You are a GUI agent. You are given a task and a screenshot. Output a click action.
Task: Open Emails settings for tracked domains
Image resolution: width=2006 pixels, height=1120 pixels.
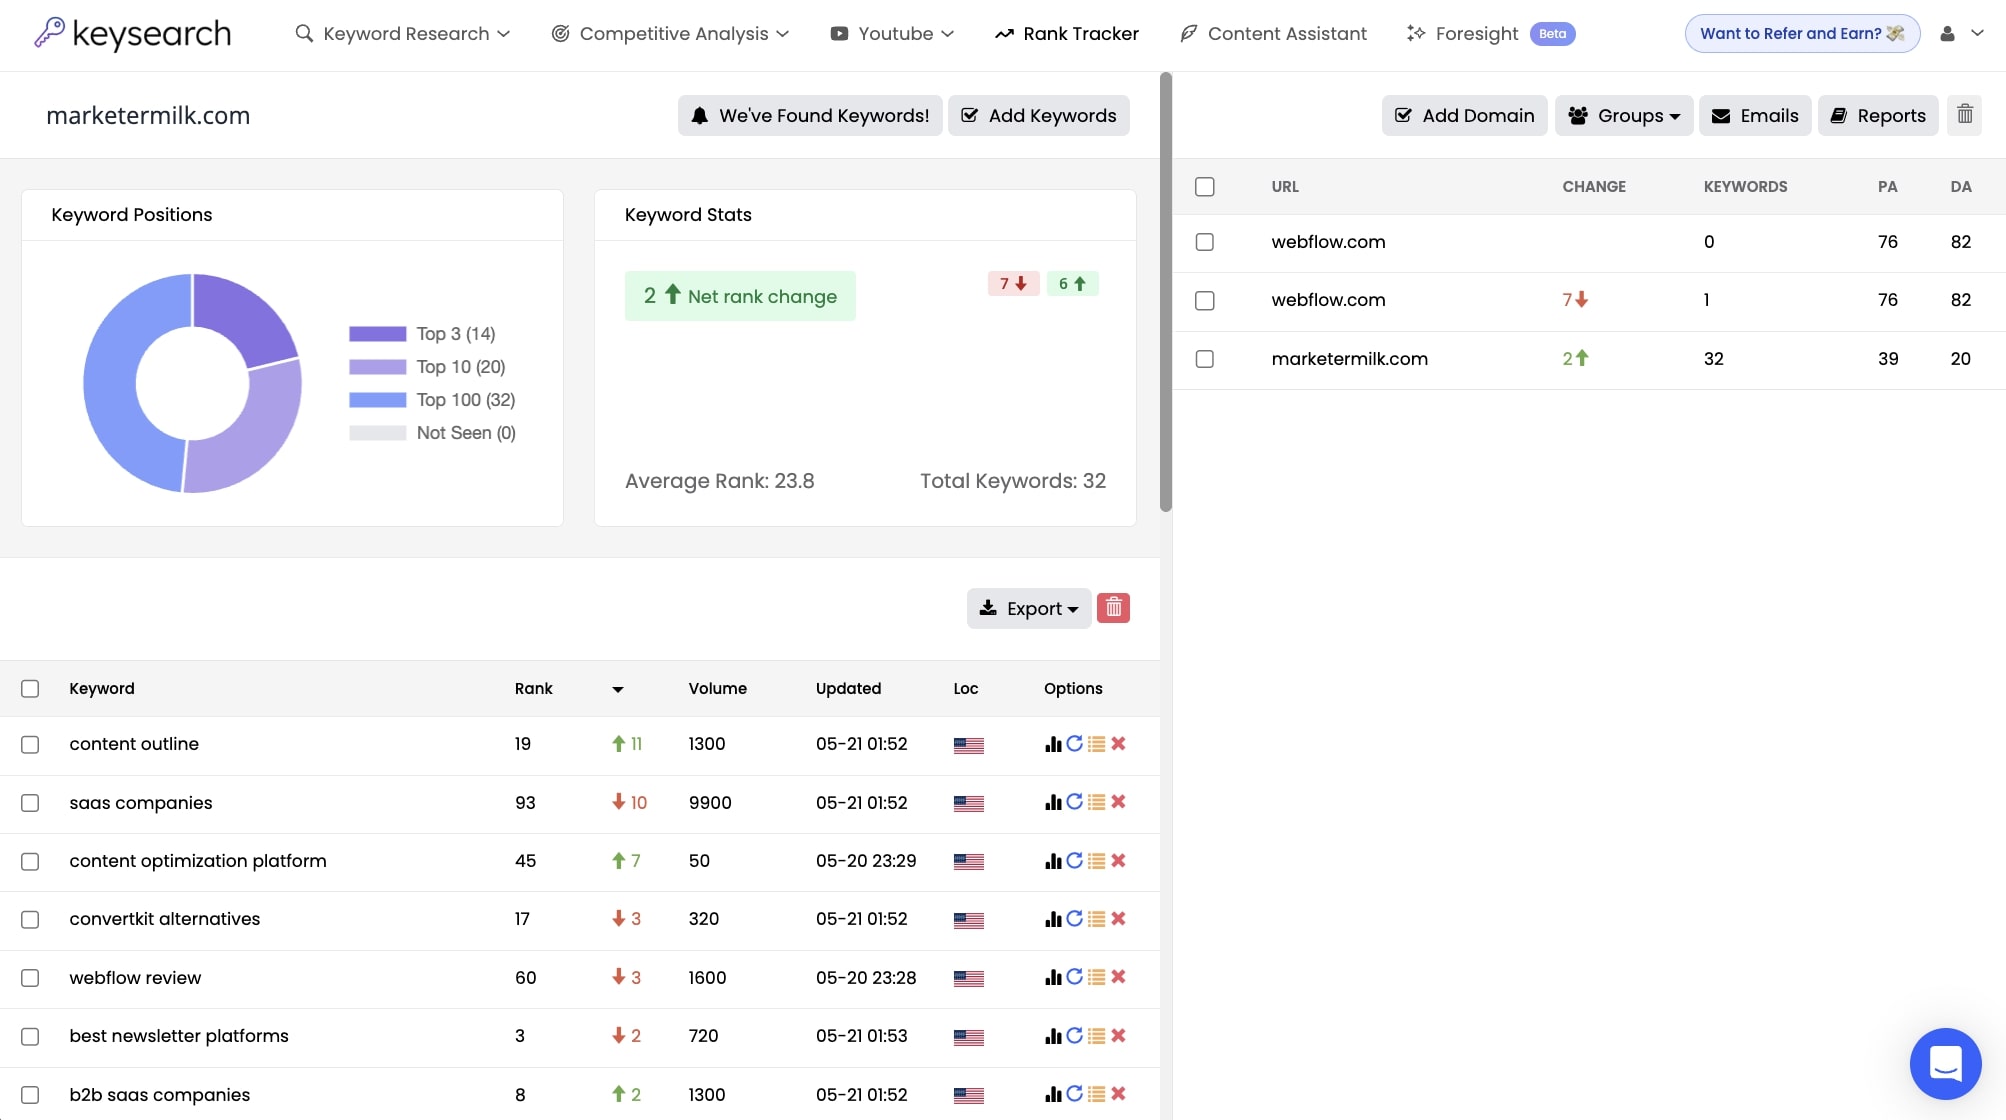pos(1755,115)
